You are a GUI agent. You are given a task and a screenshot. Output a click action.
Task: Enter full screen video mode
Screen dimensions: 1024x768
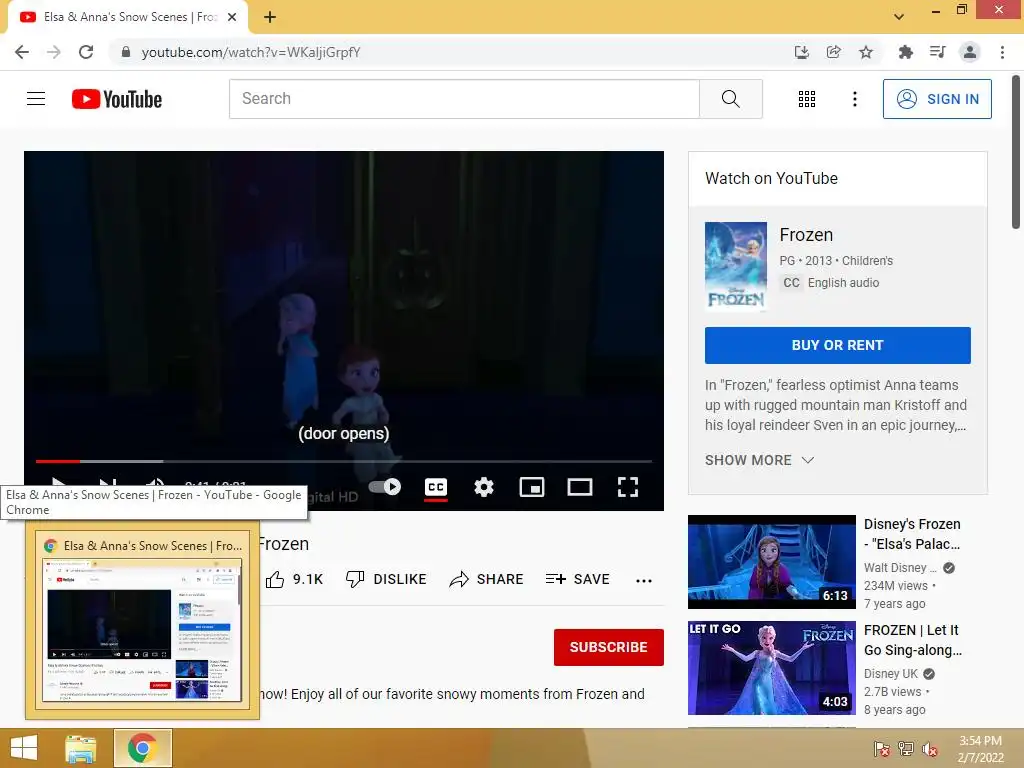pos(628,487)
